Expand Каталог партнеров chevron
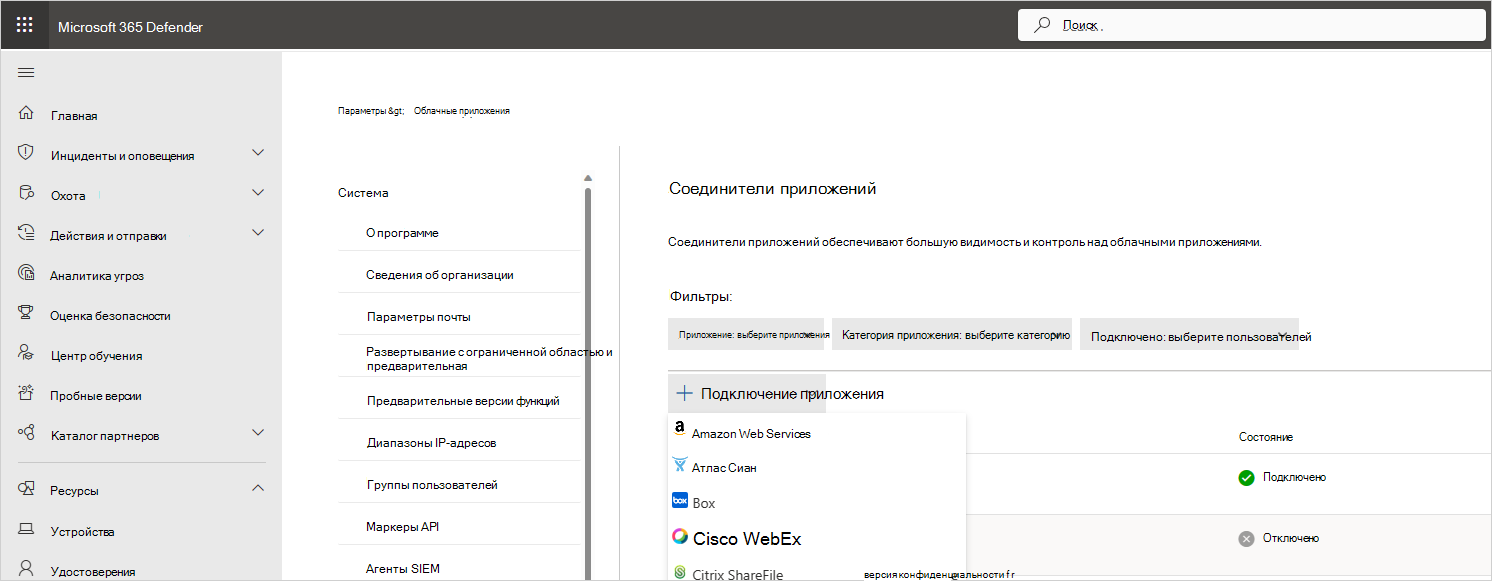This screenshot has height=581, width=1492. 258,433
